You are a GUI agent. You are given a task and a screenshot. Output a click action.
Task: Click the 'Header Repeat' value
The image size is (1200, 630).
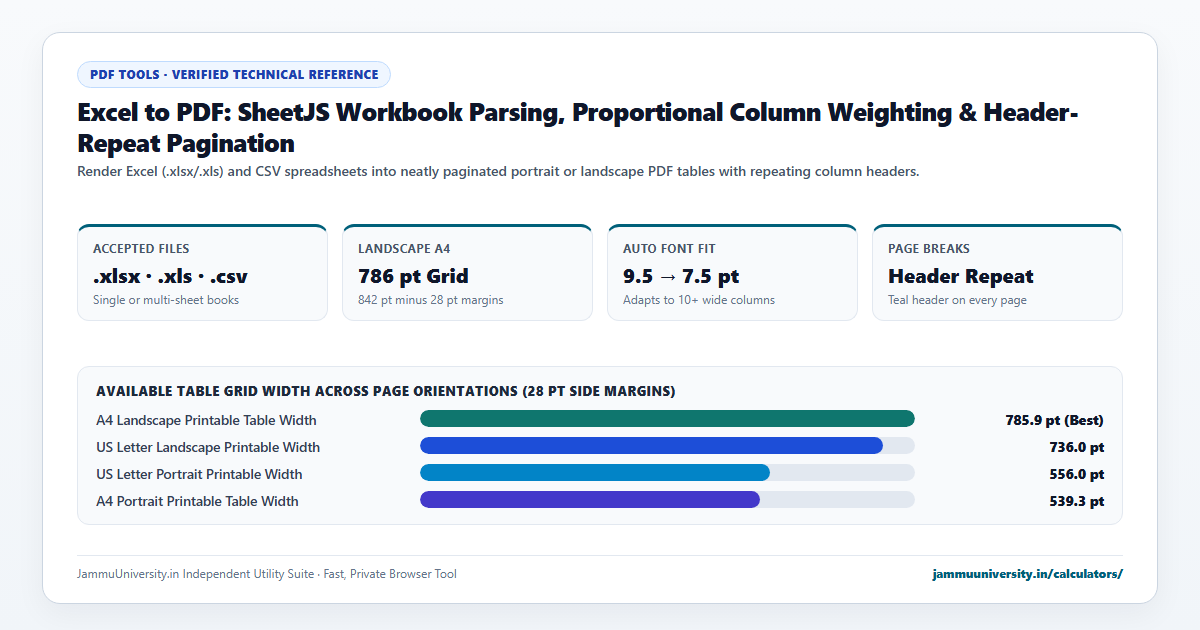tap(961, 276)
